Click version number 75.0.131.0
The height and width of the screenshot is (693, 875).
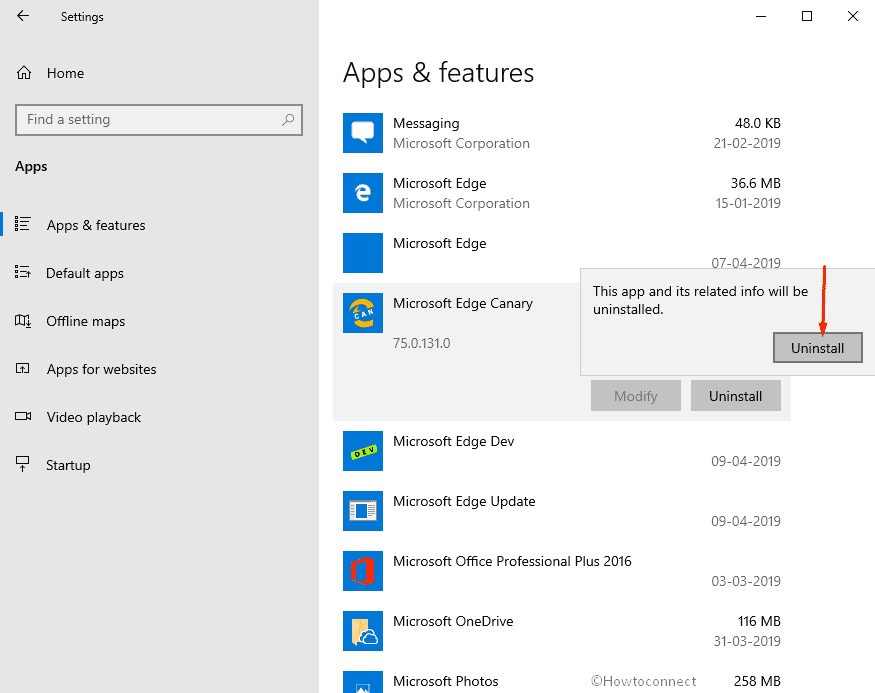[421, 343]
